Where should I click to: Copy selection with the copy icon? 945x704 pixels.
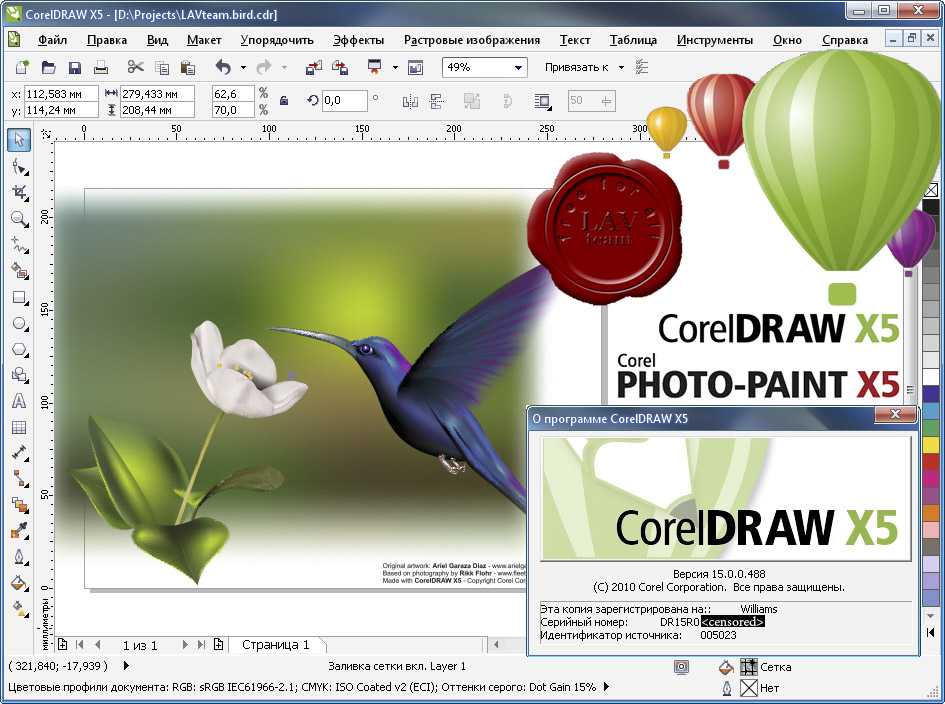click(x=162, y=67)
